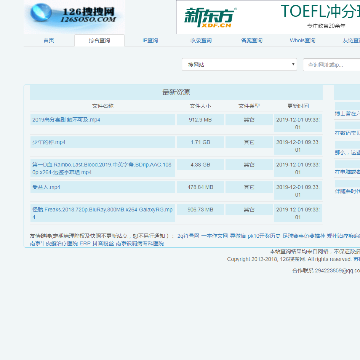Select the highlighted second navigation tab
The image size is (360, 360).
tap(99, 41)
